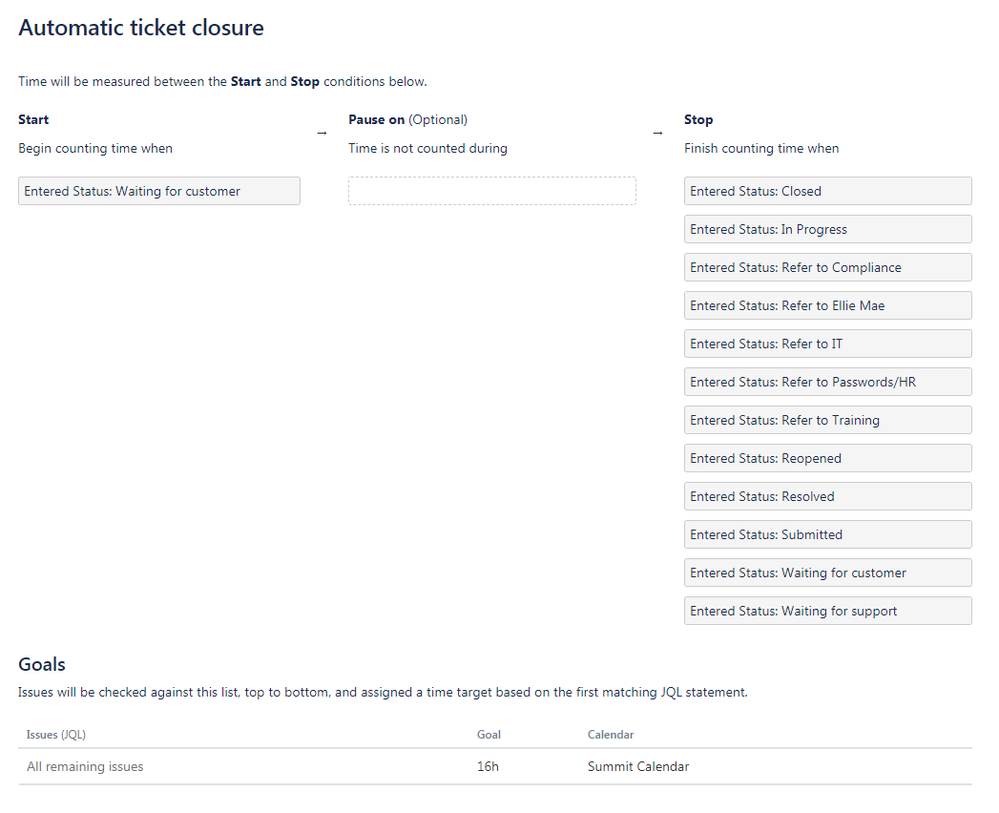The image size is (999, 813).
Task: Click the All remaining issues goal row
Action: [85, 767]
